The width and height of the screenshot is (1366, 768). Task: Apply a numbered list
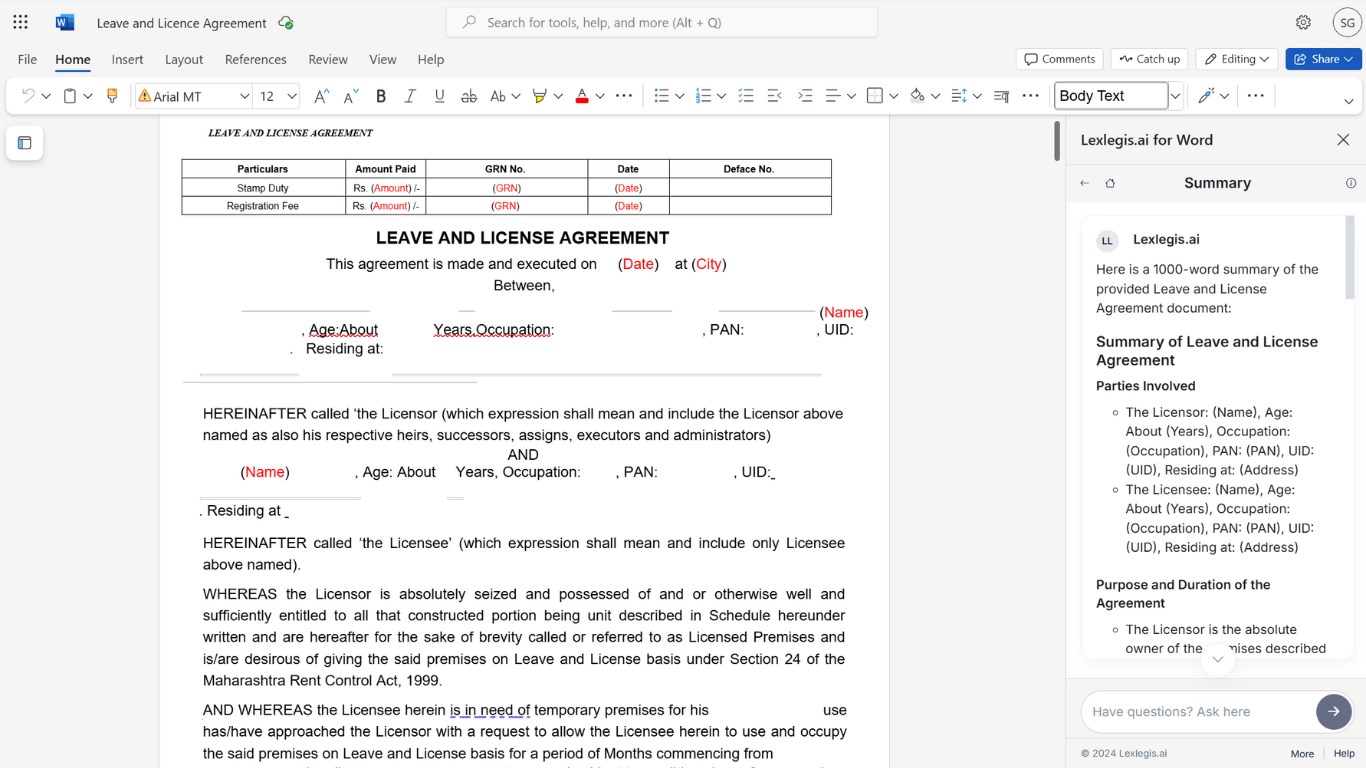coord(703,96)
